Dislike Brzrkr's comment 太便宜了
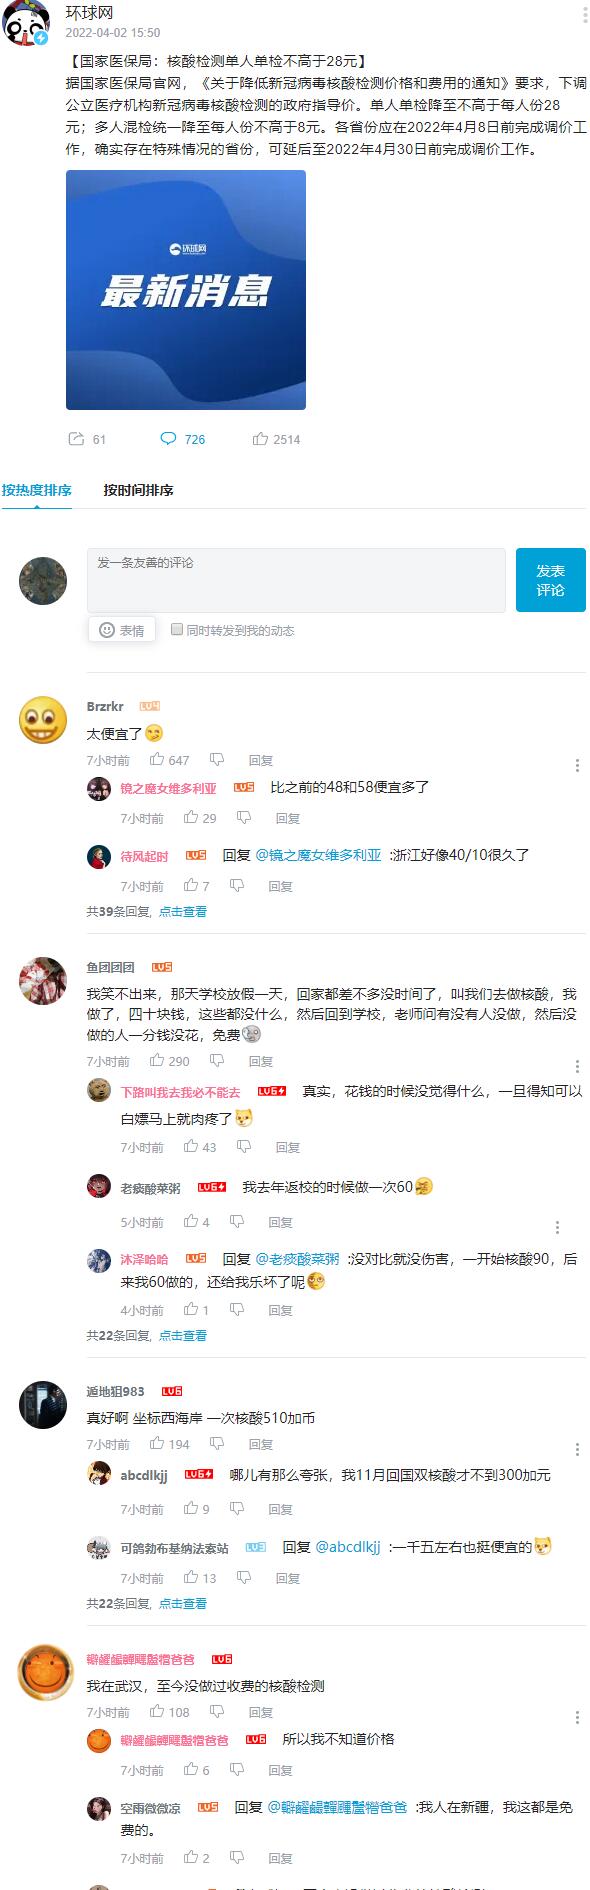The width and height of the screenshot is (590, 1890). tap(217, 760)
